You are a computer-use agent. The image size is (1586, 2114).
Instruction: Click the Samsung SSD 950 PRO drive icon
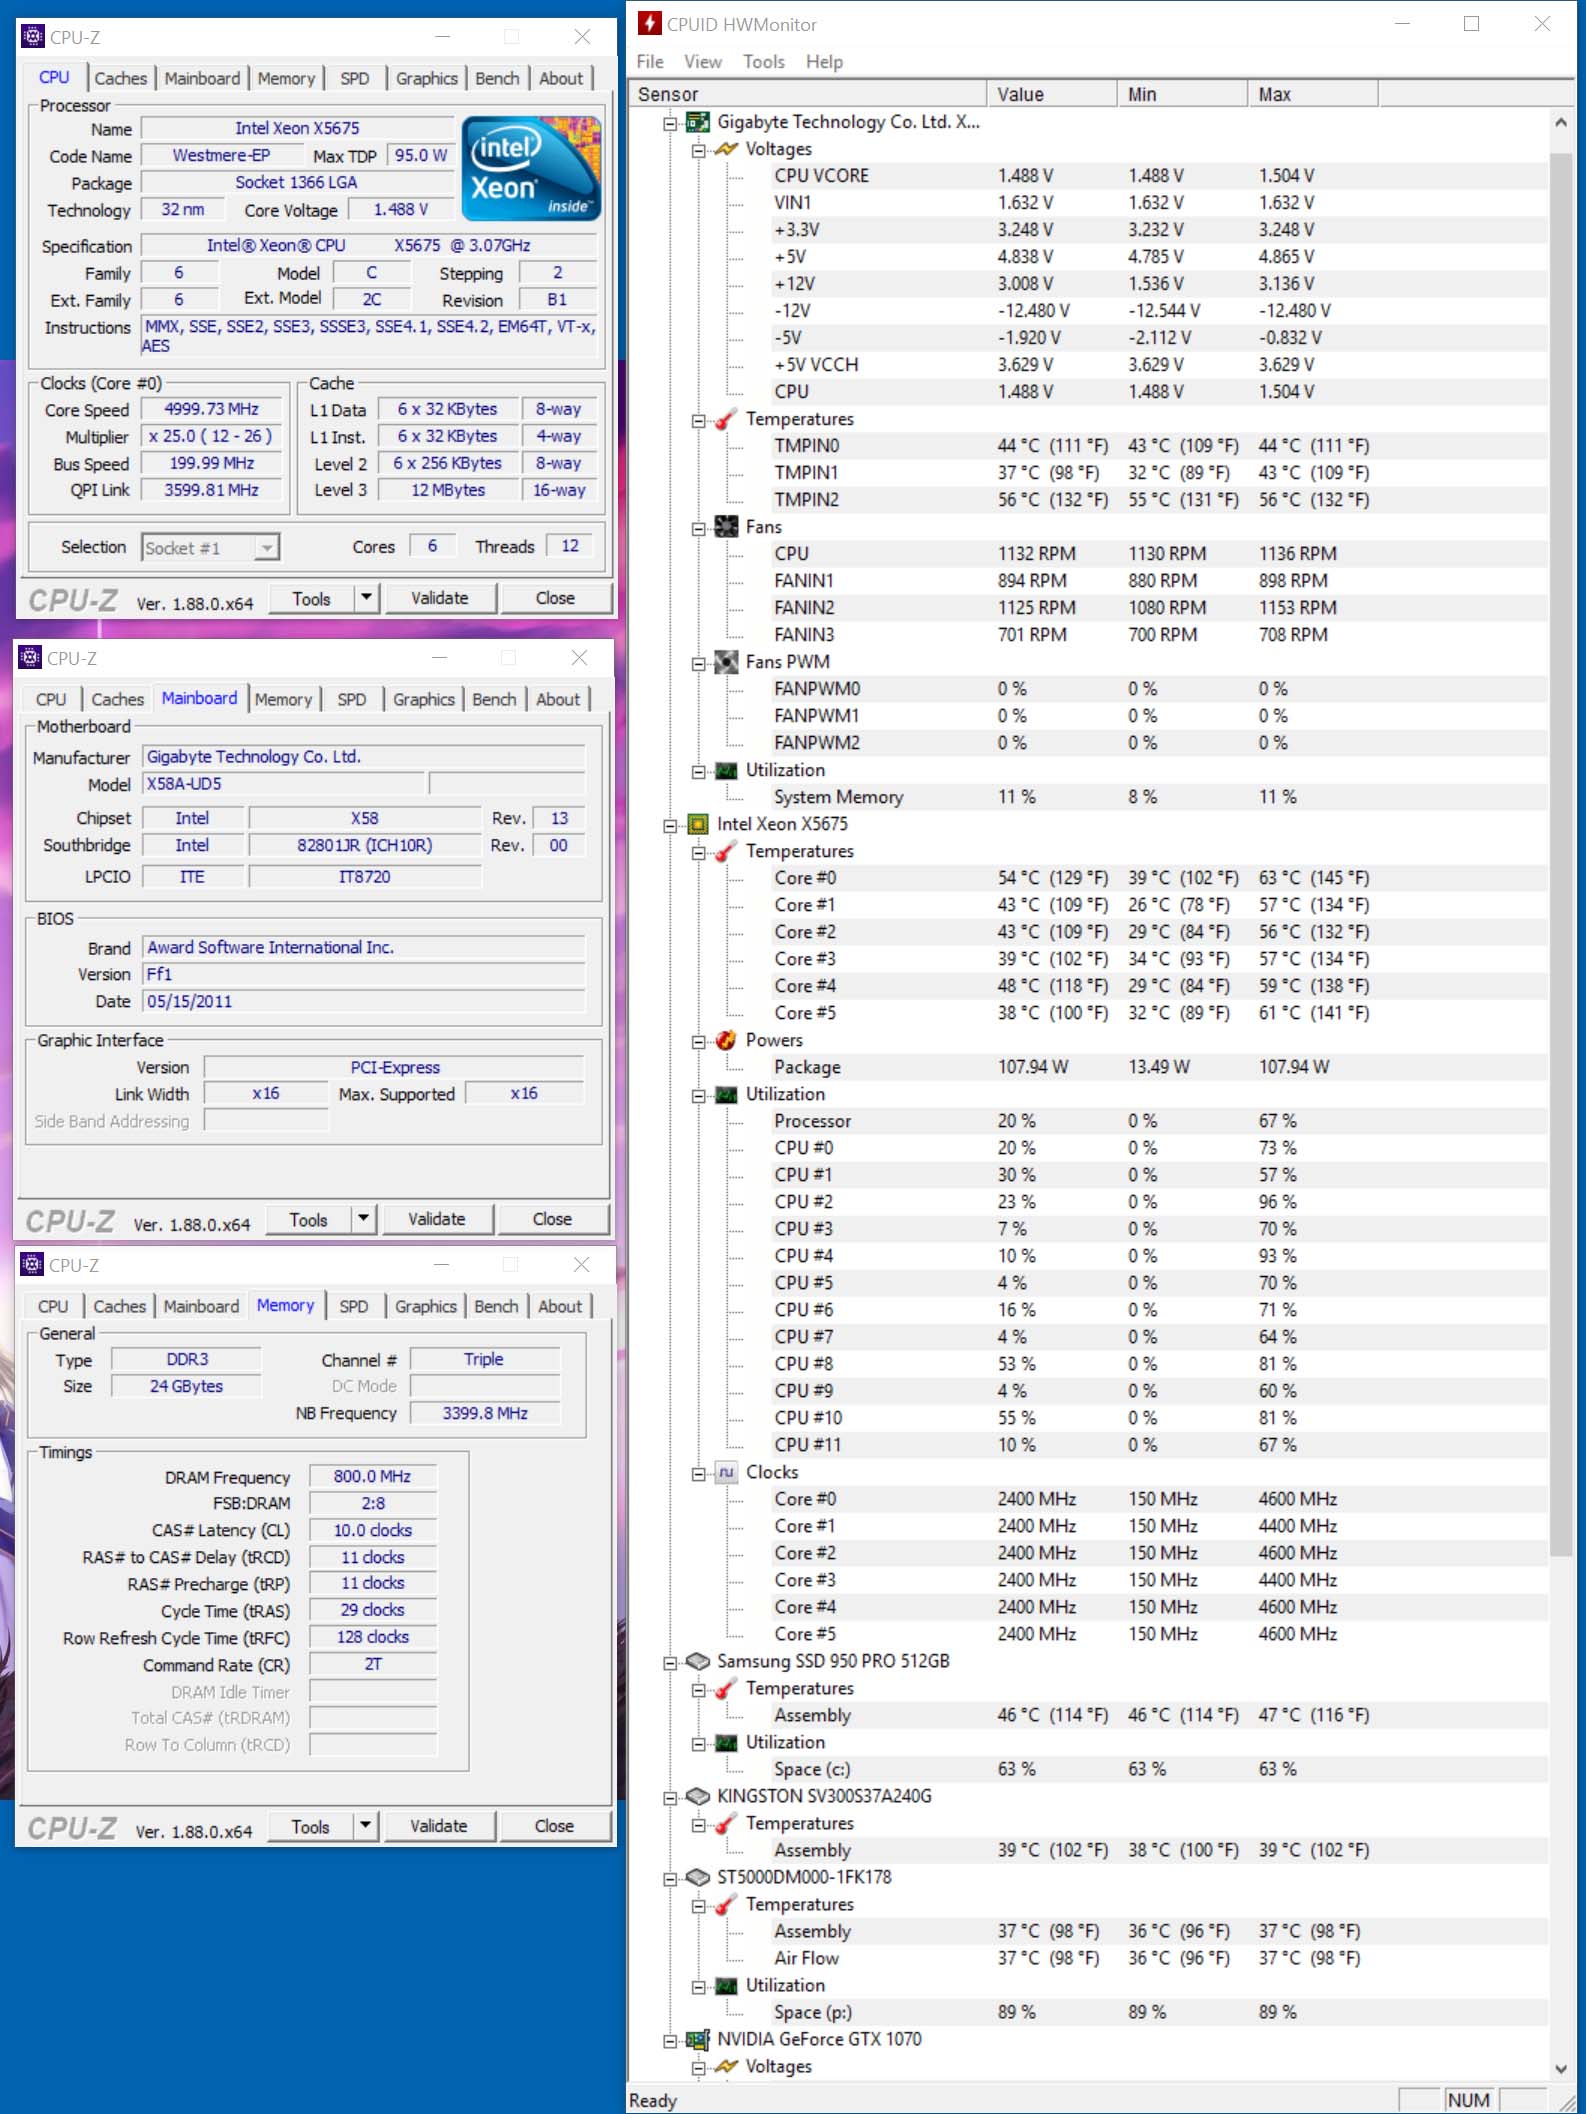pos(698,1661)
